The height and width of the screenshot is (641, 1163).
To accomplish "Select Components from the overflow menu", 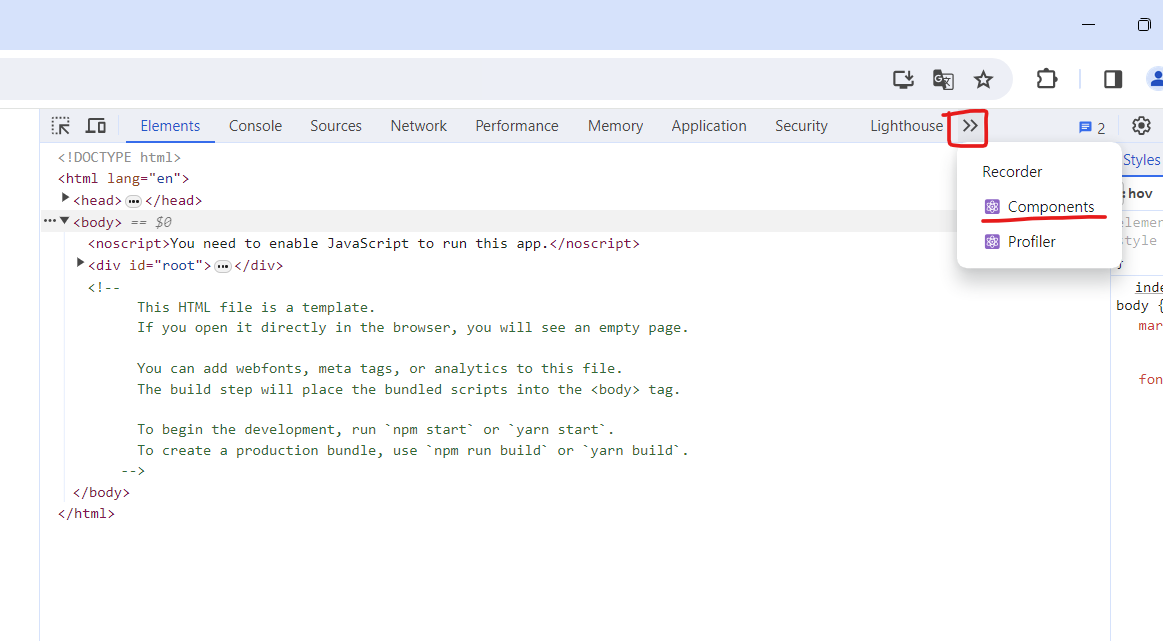I will pyautogui.click(x=1043, y=206).
